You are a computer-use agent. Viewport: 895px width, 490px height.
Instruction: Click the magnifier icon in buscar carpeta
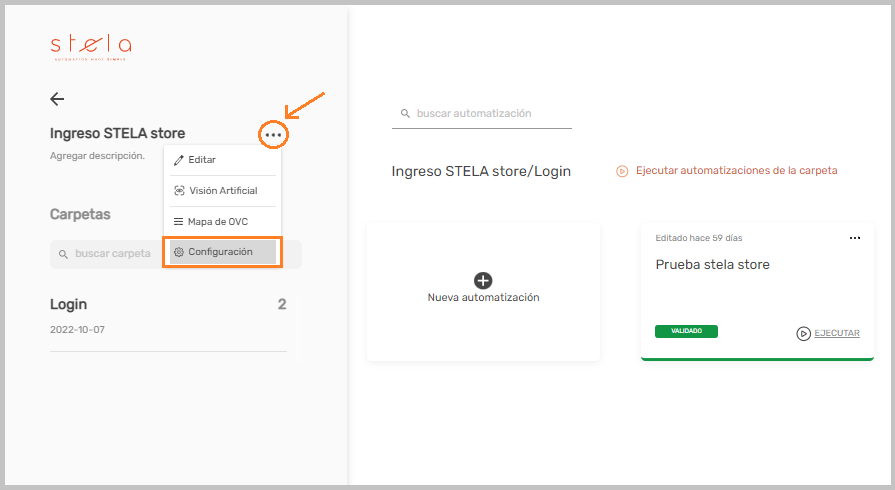[x=63, y=254]
